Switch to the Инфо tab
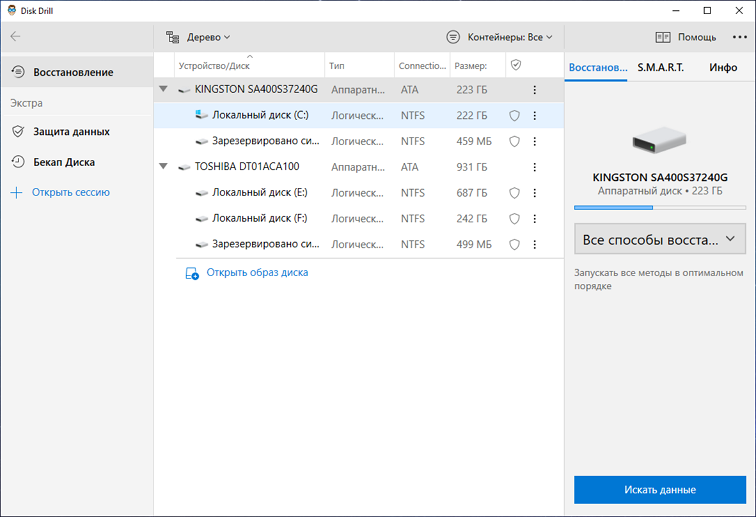 [x=723, y=68]
